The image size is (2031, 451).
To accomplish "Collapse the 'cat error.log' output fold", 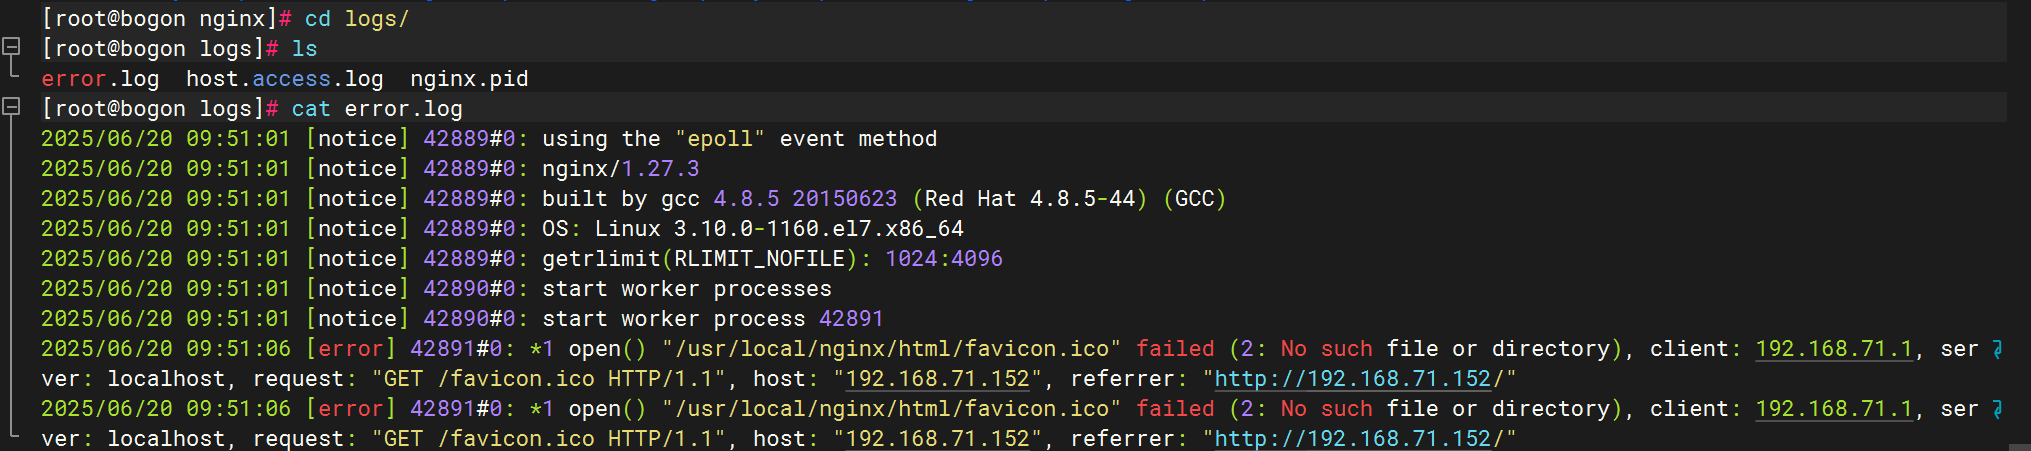I will point(12,106).
